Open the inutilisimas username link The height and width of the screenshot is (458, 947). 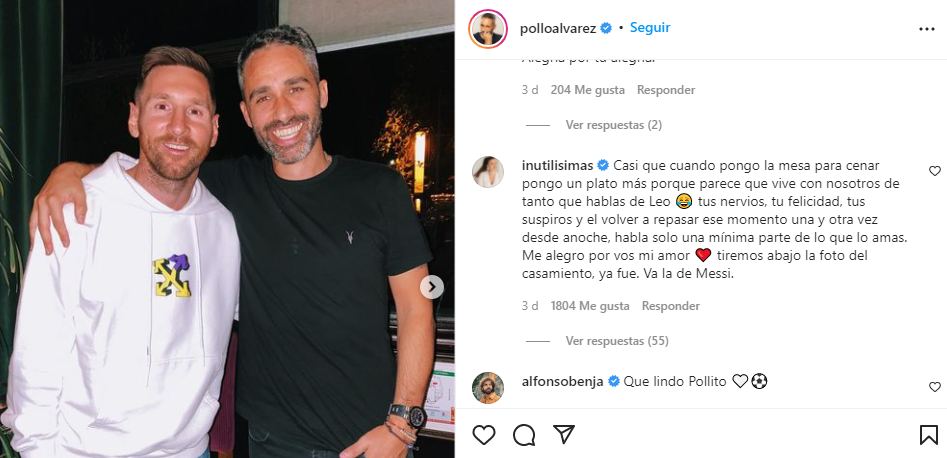(x=557, y=165)
